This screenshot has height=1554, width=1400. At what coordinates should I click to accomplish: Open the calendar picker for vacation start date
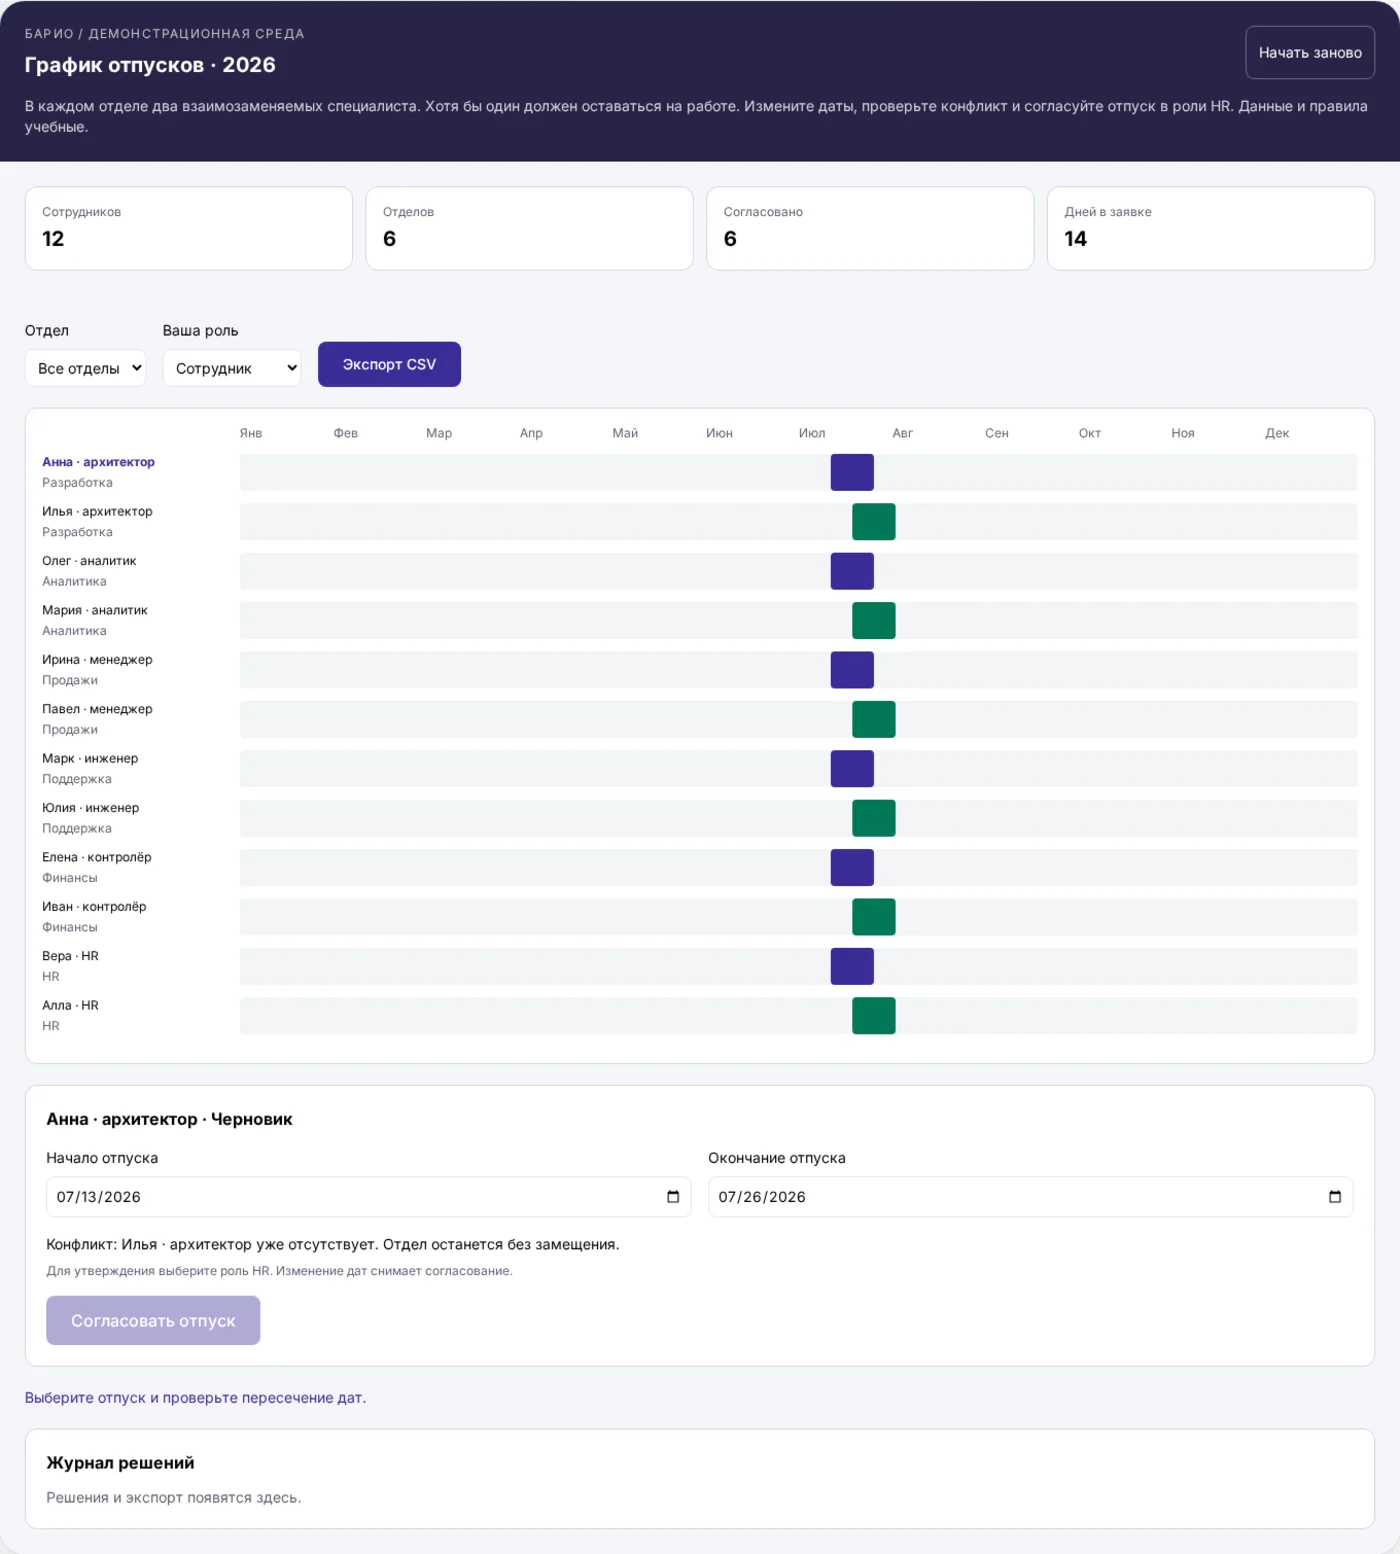click(x=673, y=1197)
